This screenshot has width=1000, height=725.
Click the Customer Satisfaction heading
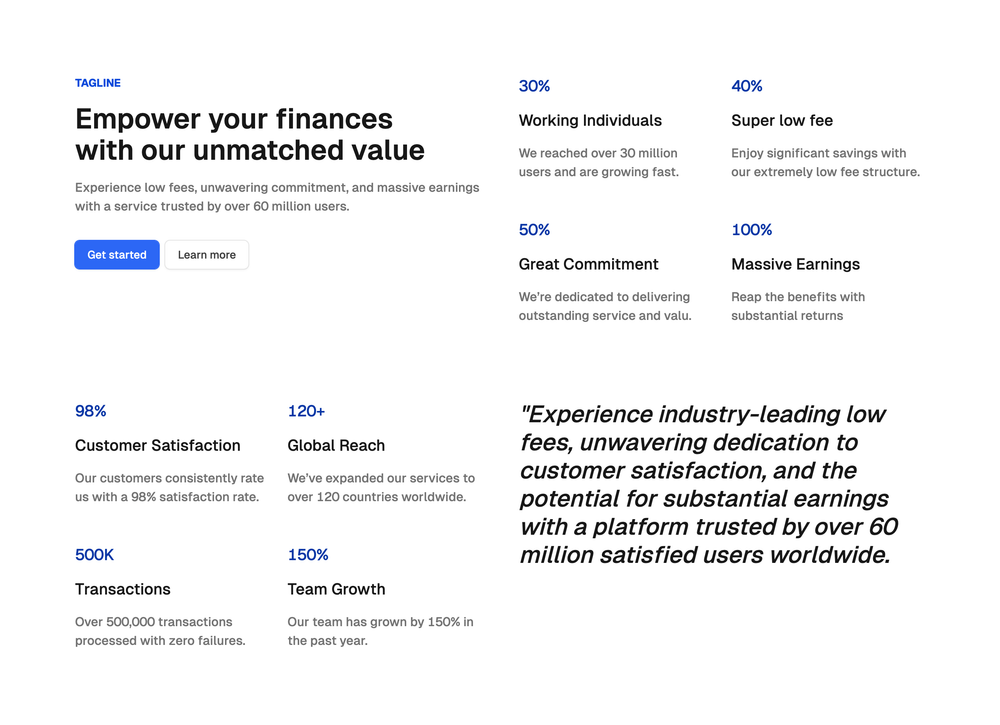tap(158, 445)
